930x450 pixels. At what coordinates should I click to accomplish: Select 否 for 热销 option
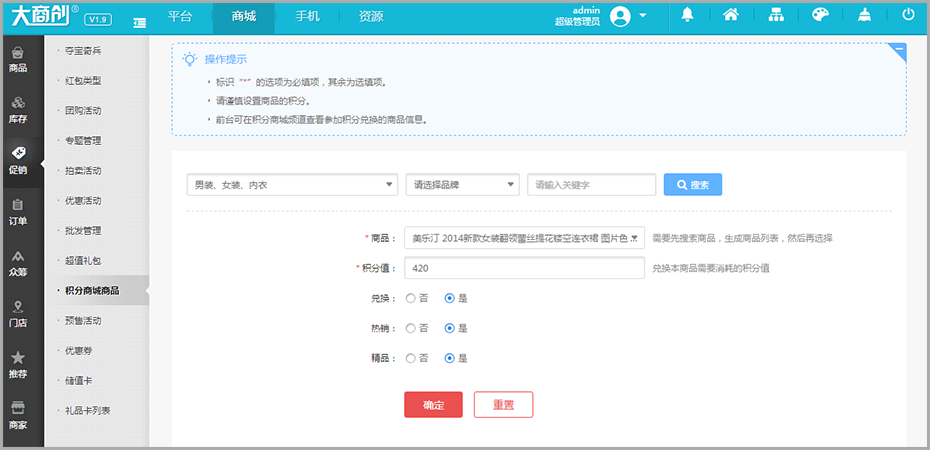(410, 328)
